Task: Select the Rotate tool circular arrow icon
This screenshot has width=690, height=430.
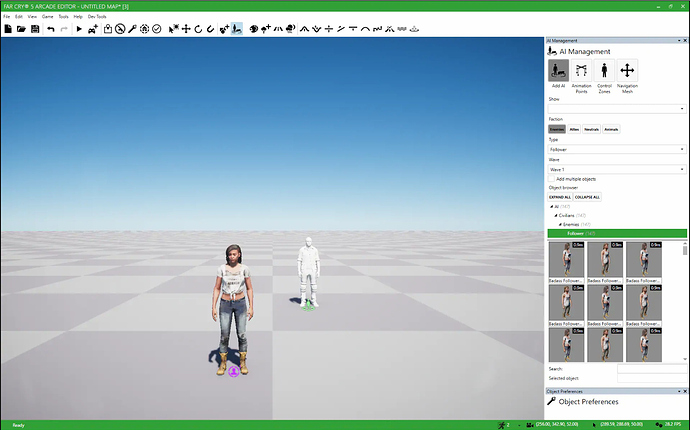Action: pyautogui.click(x=198, y=29)
